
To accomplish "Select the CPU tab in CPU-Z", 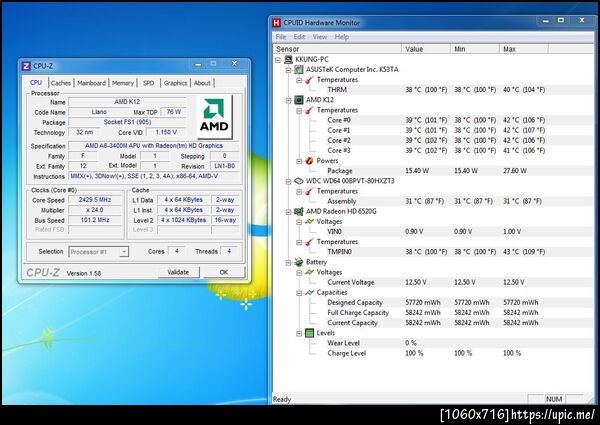I will [36, 83].
